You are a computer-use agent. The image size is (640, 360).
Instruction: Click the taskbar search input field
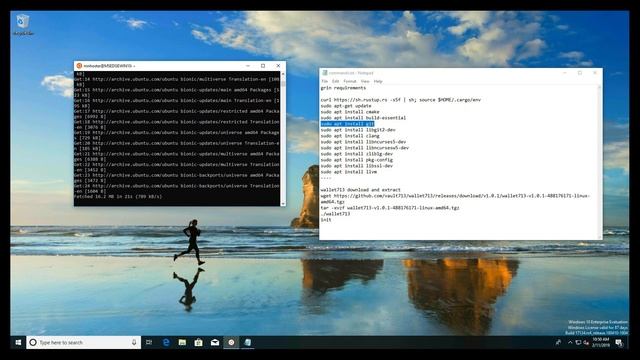(x=84, y=342)
